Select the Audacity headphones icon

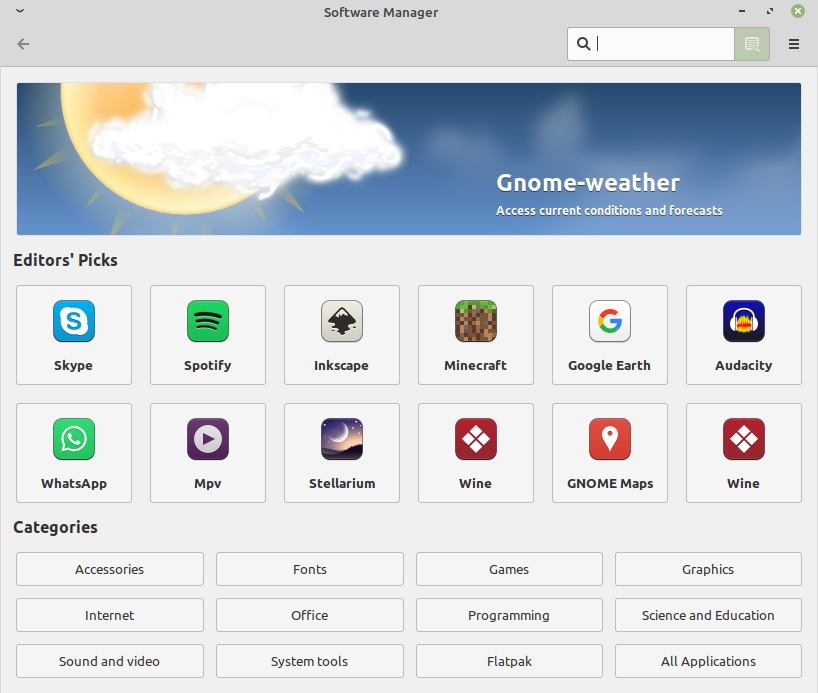[x=743, y=322]
